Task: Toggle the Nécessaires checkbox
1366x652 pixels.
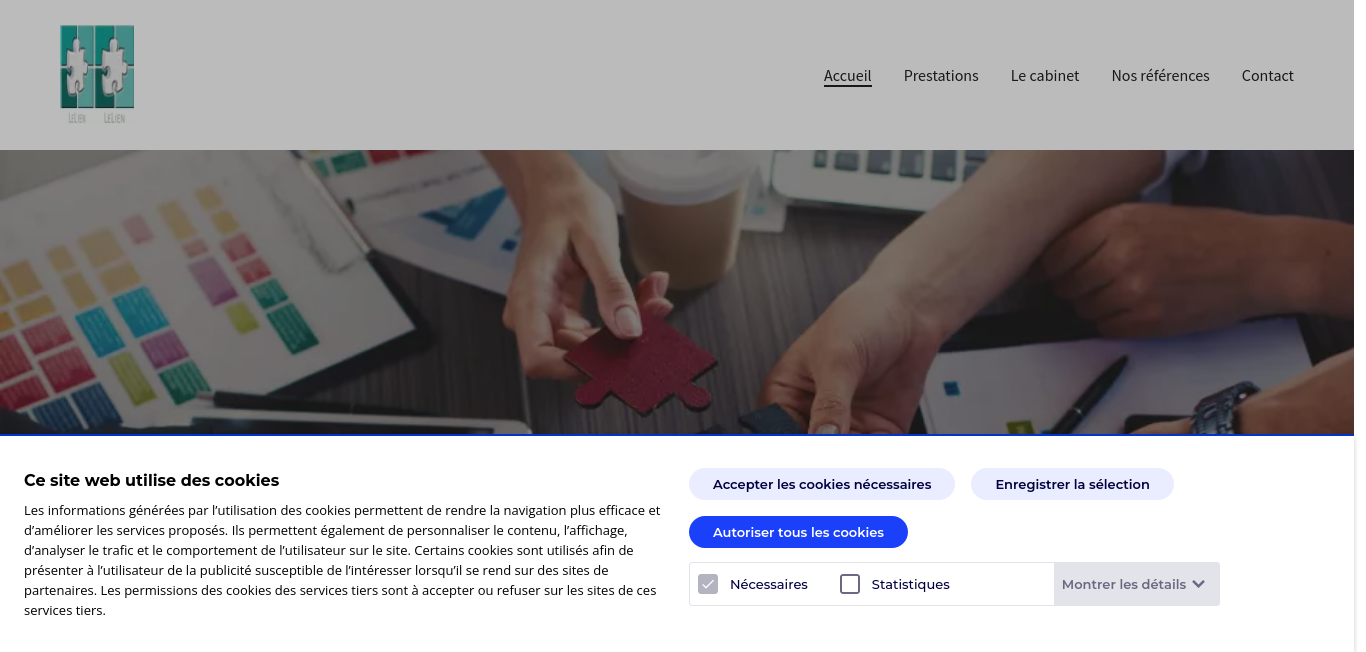Action: (708, 584)
